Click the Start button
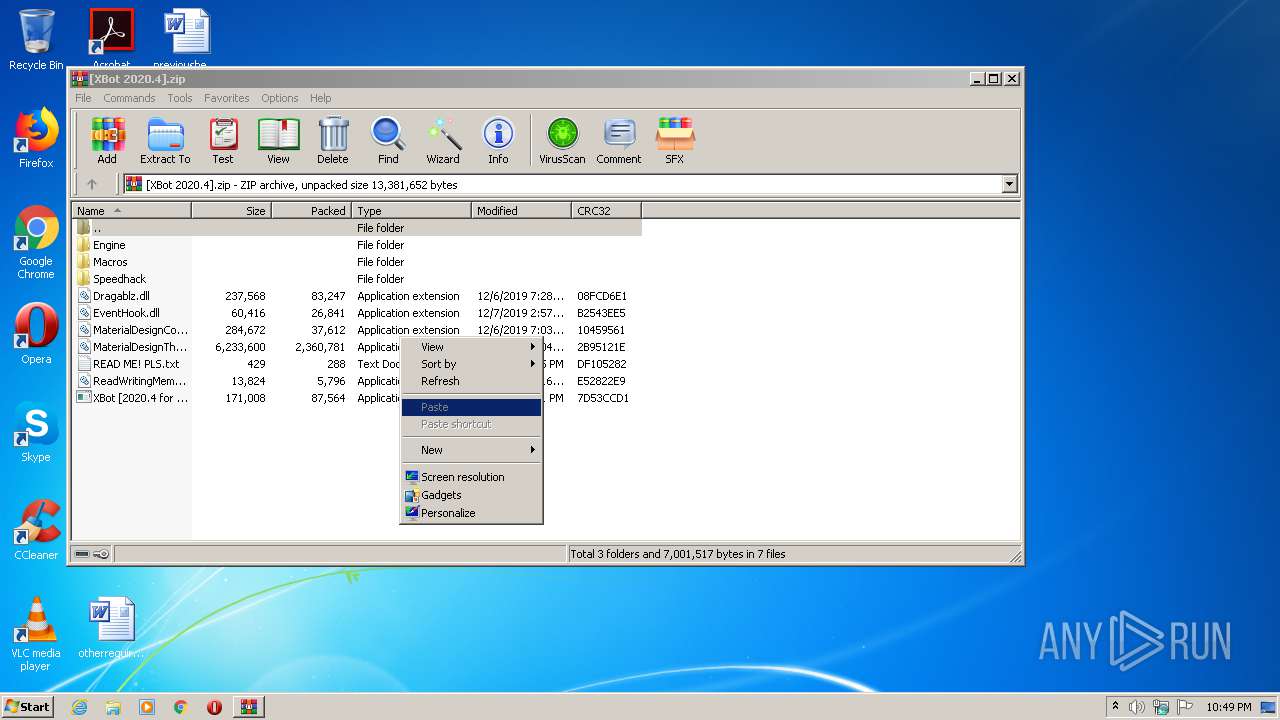Image resolution: width=1280 pixels, height=720 pixels. [28, 707]
